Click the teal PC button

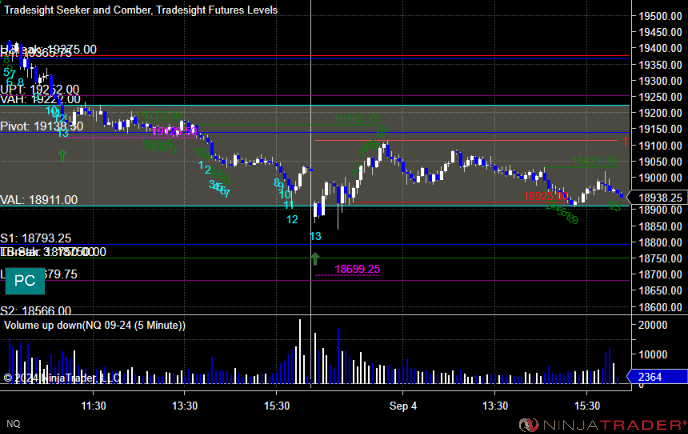(25, 280)
